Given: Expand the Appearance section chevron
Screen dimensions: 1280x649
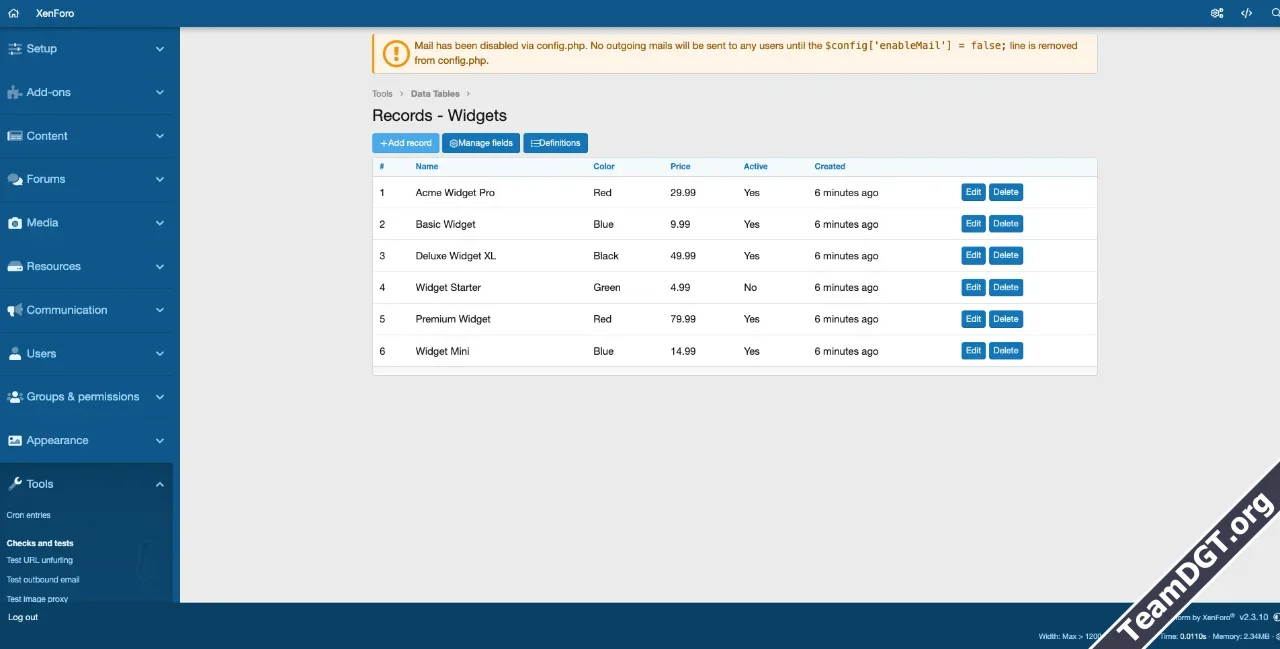Looking at the screenshot, I should tap(160, 441).
